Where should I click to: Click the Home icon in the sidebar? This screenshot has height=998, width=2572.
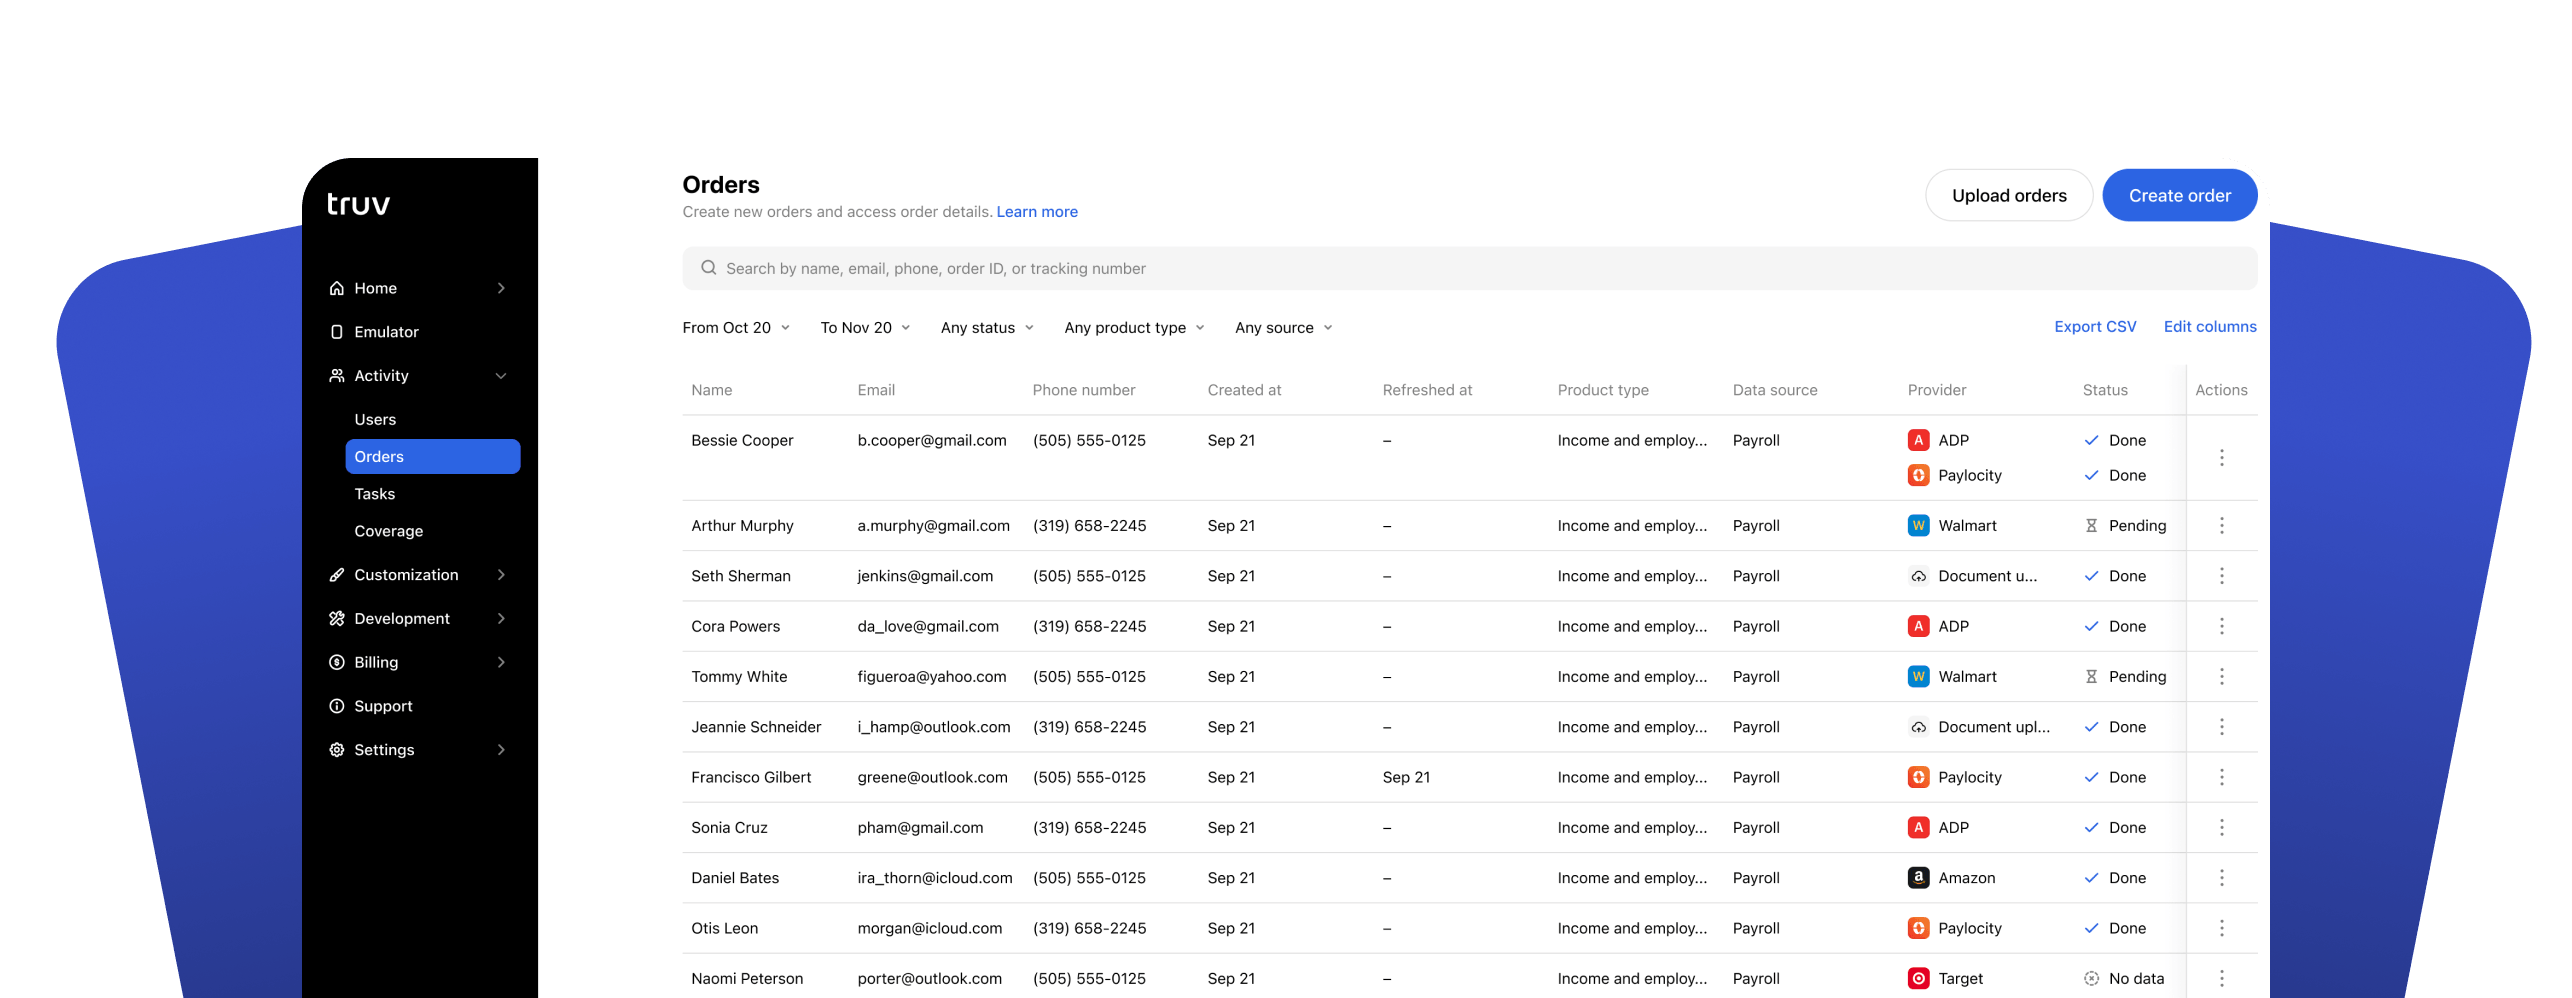coord(336,287)
